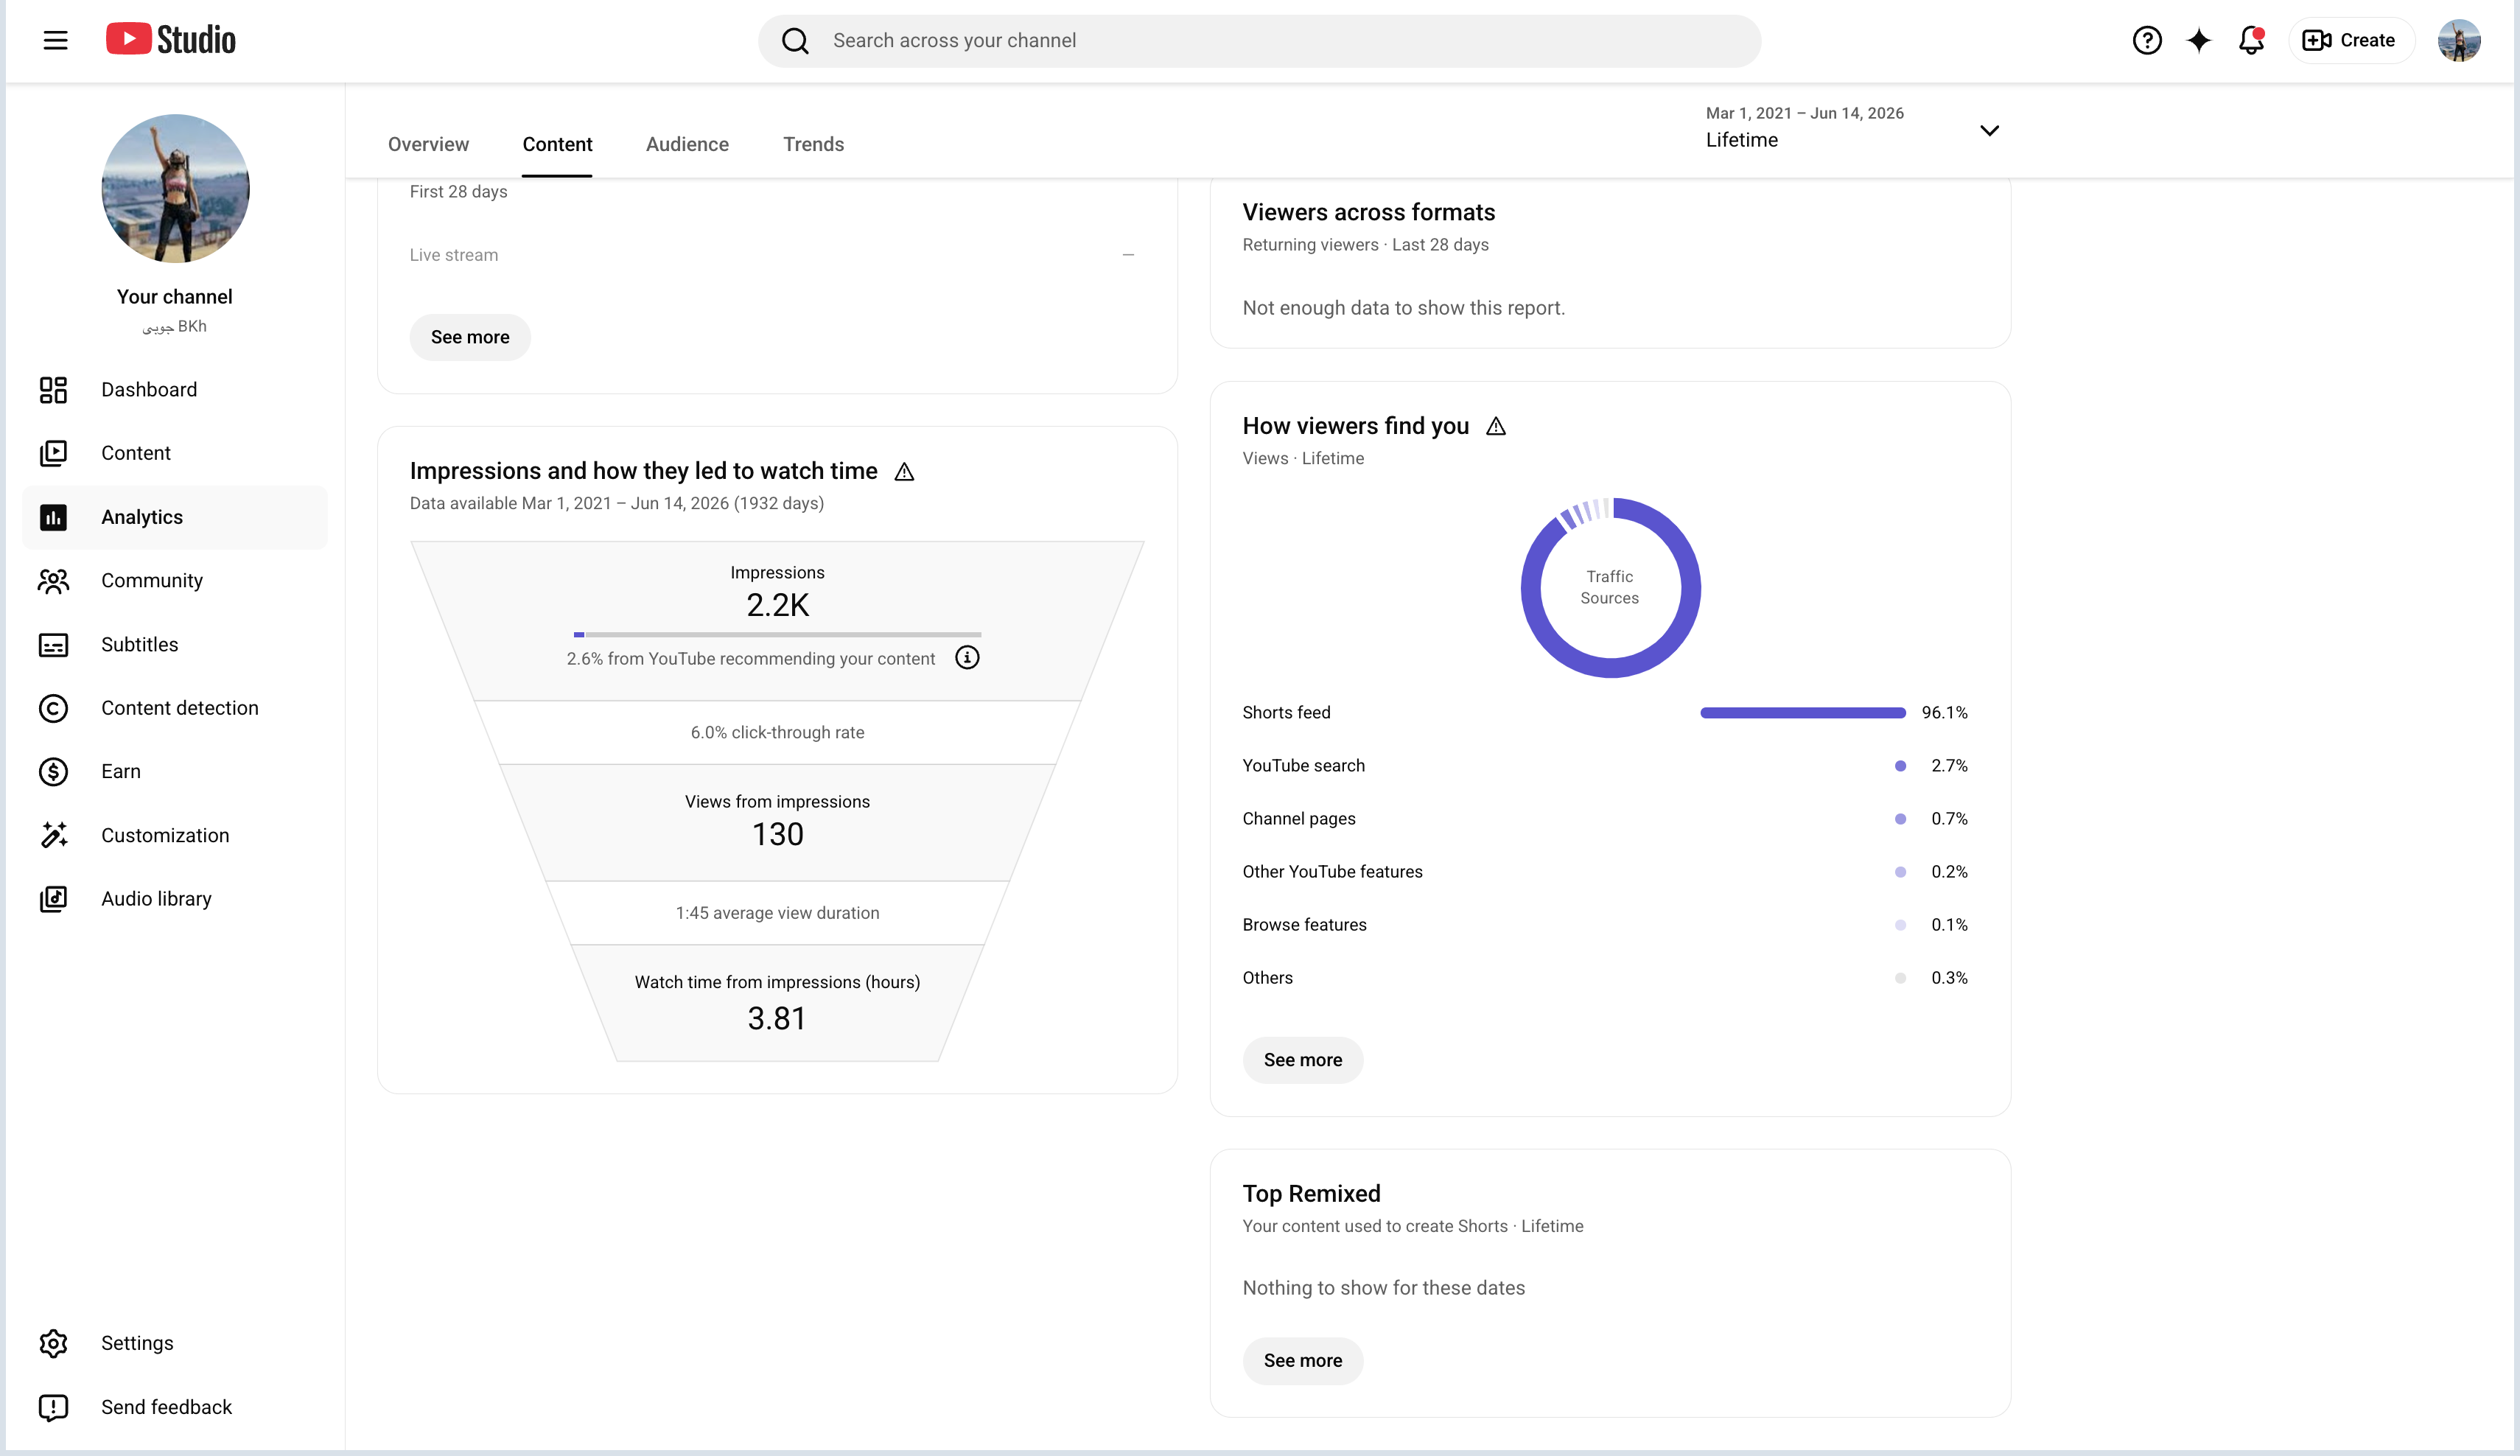The height and width of the screenshot is (1456, 2520).
Task: Click the Shorts feed percentage bar
Action: coord(1803,713)
